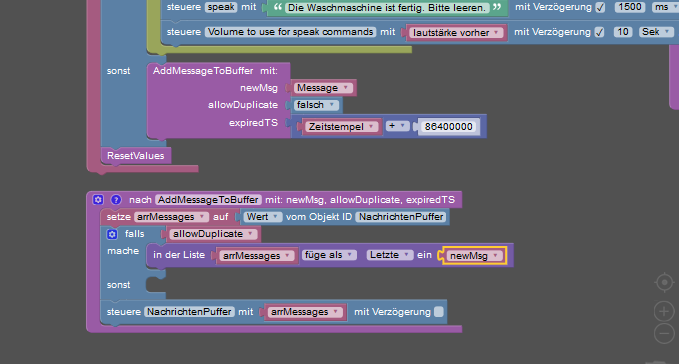This screenshot has height=364, width=679.
Task: Click 'in der Liste' label
Action: point(179,255)
